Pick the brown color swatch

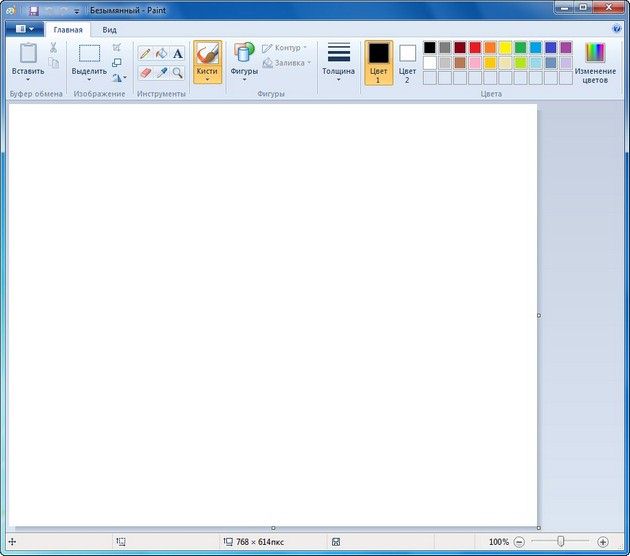(460, 63)
